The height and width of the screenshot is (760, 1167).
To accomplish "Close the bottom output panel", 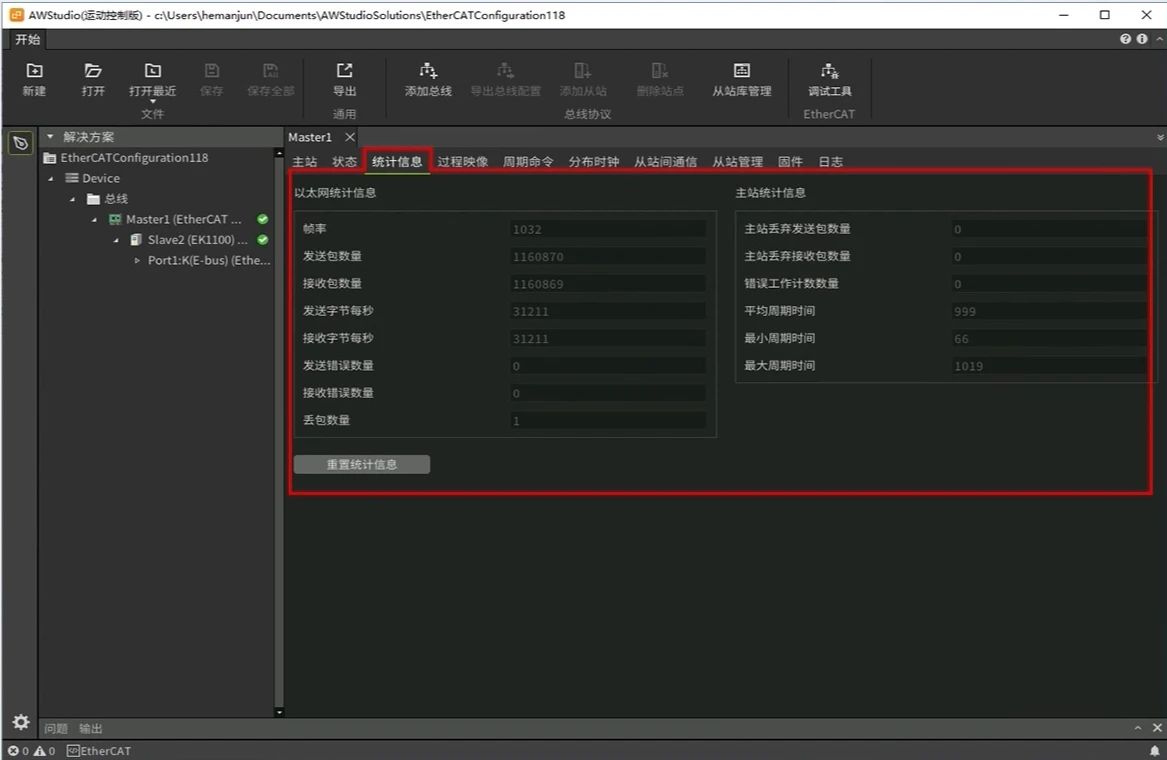I will pyautogui.click(x=1157, y=728).
